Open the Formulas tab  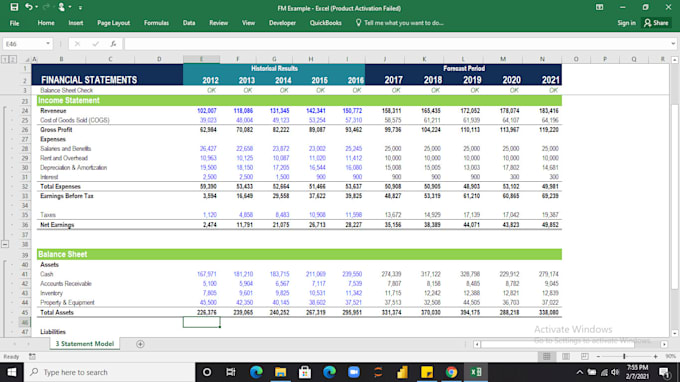click(x=157, y=23)
